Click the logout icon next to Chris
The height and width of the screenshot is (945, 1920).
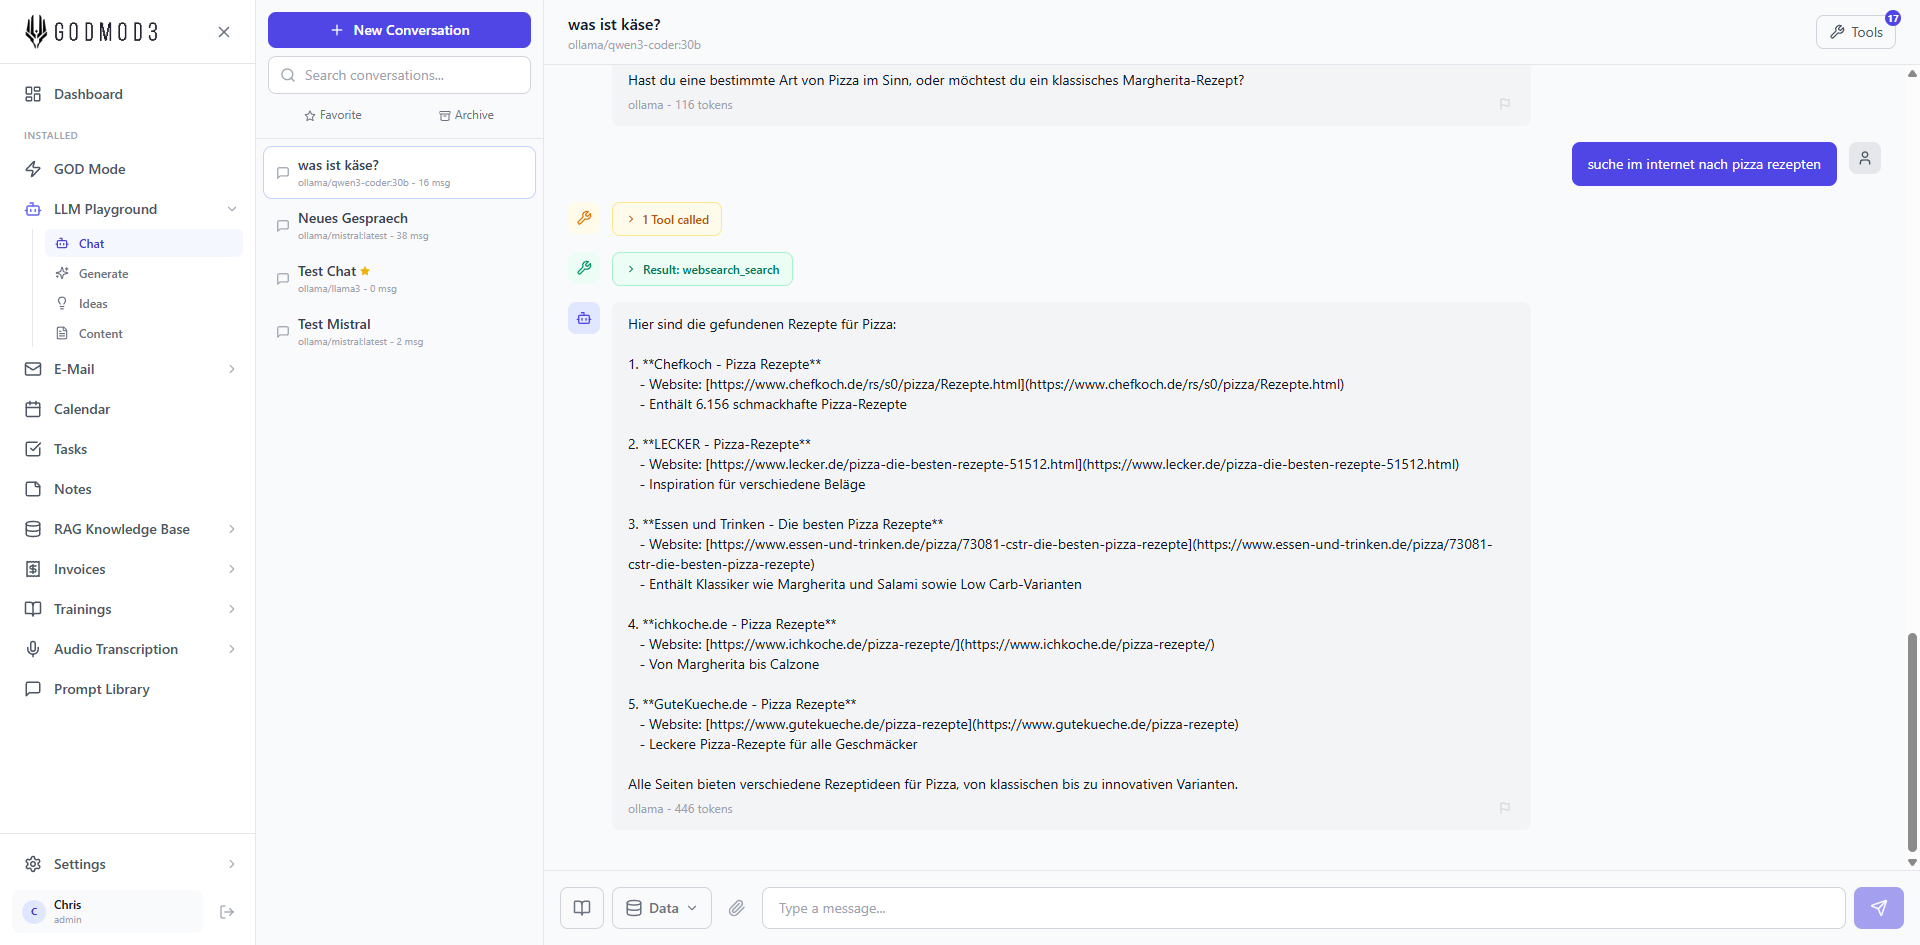click(x=227, y=912)
